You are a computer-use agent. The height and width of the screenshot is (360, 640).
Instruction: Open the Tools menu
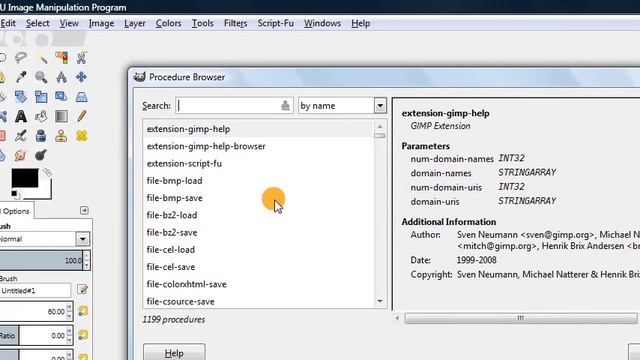pos(202,23)
